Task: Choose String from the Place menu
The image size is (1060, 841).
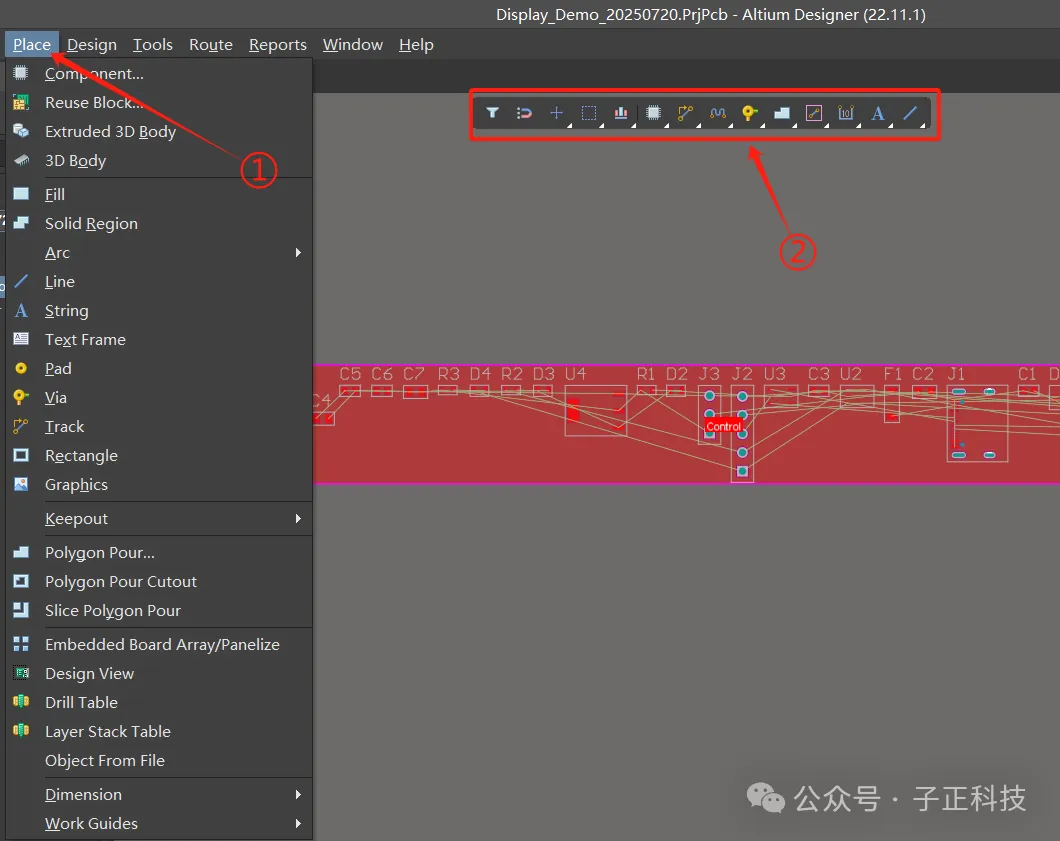Action: (x=159, y=311)
